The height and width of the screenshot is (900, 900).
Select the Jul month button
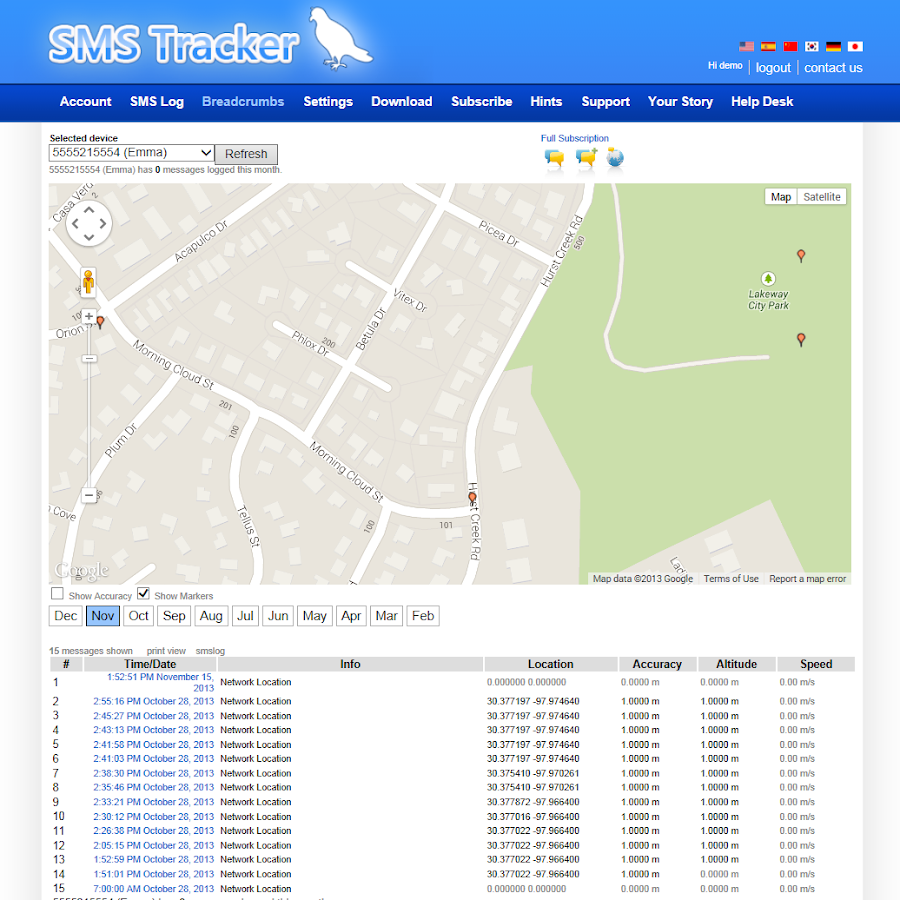coord(245,616)
